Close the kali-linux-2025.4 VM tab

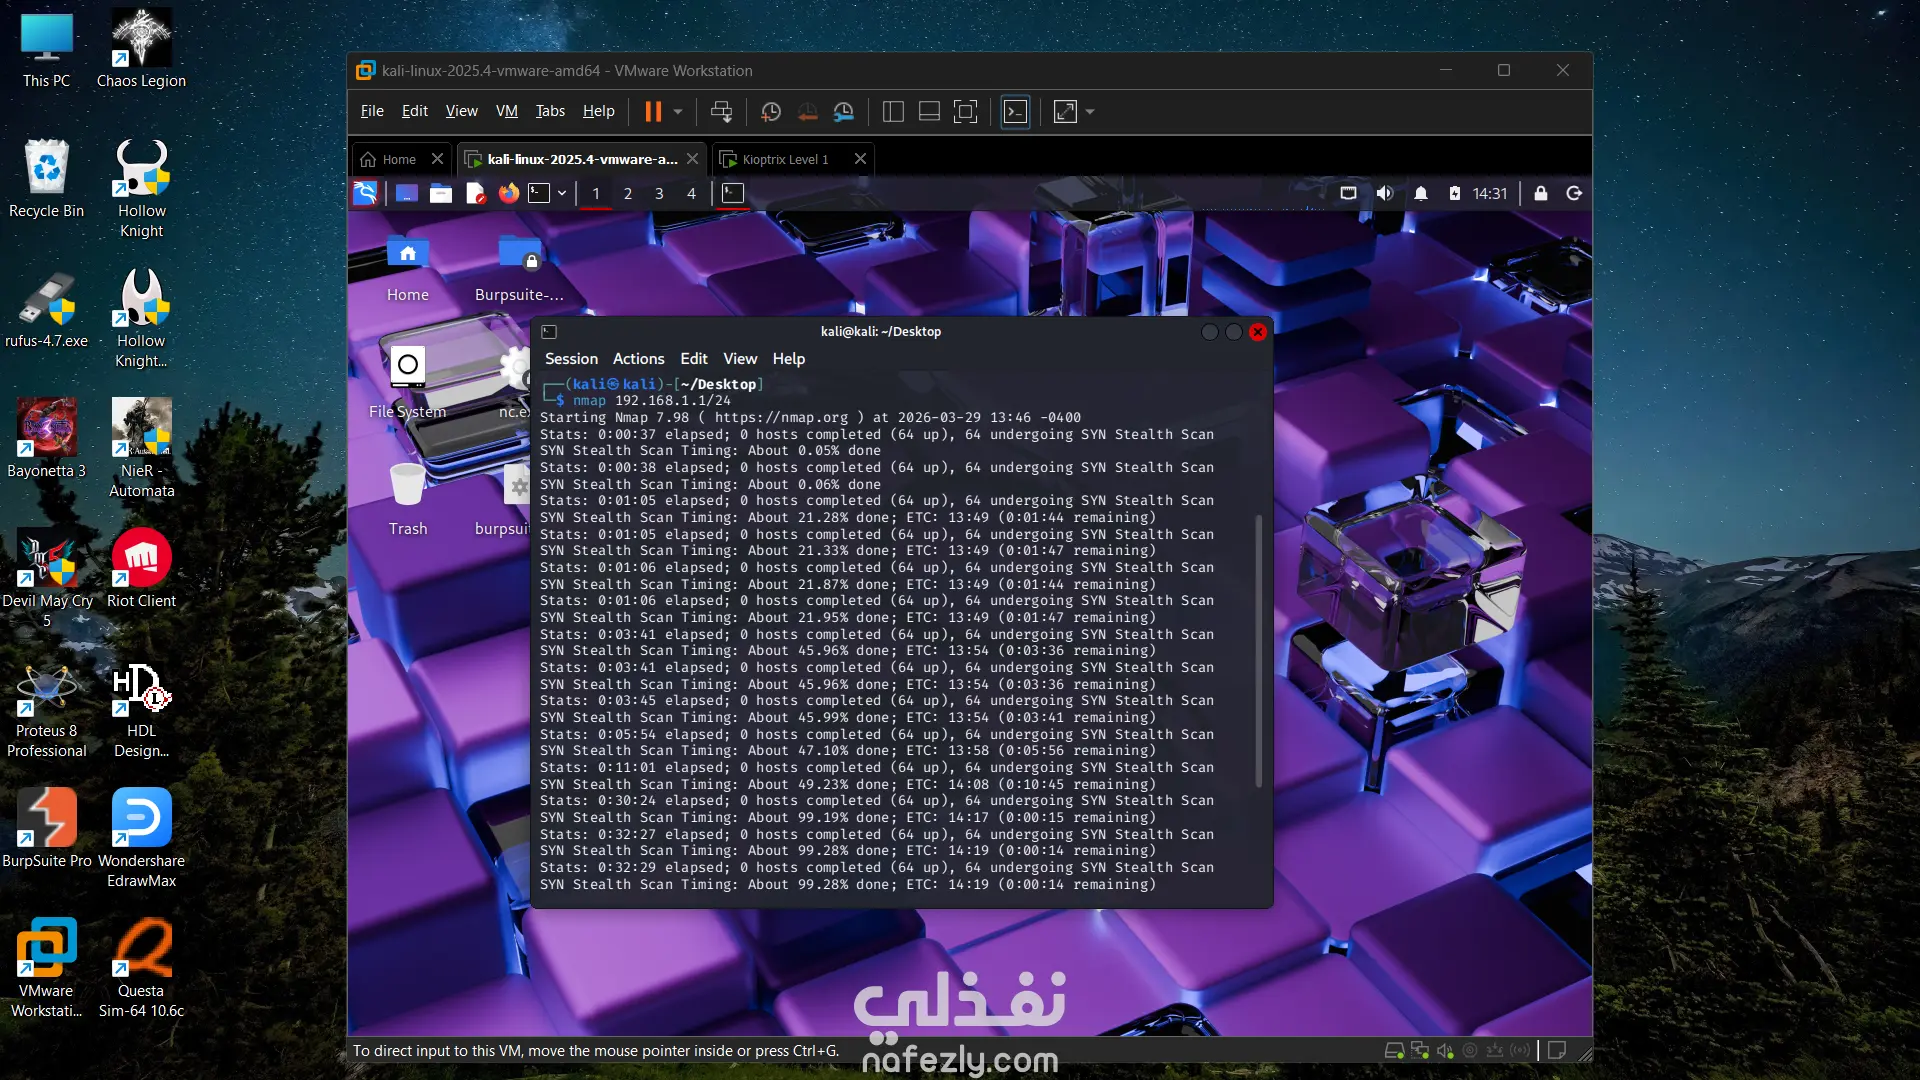point(692,159)
